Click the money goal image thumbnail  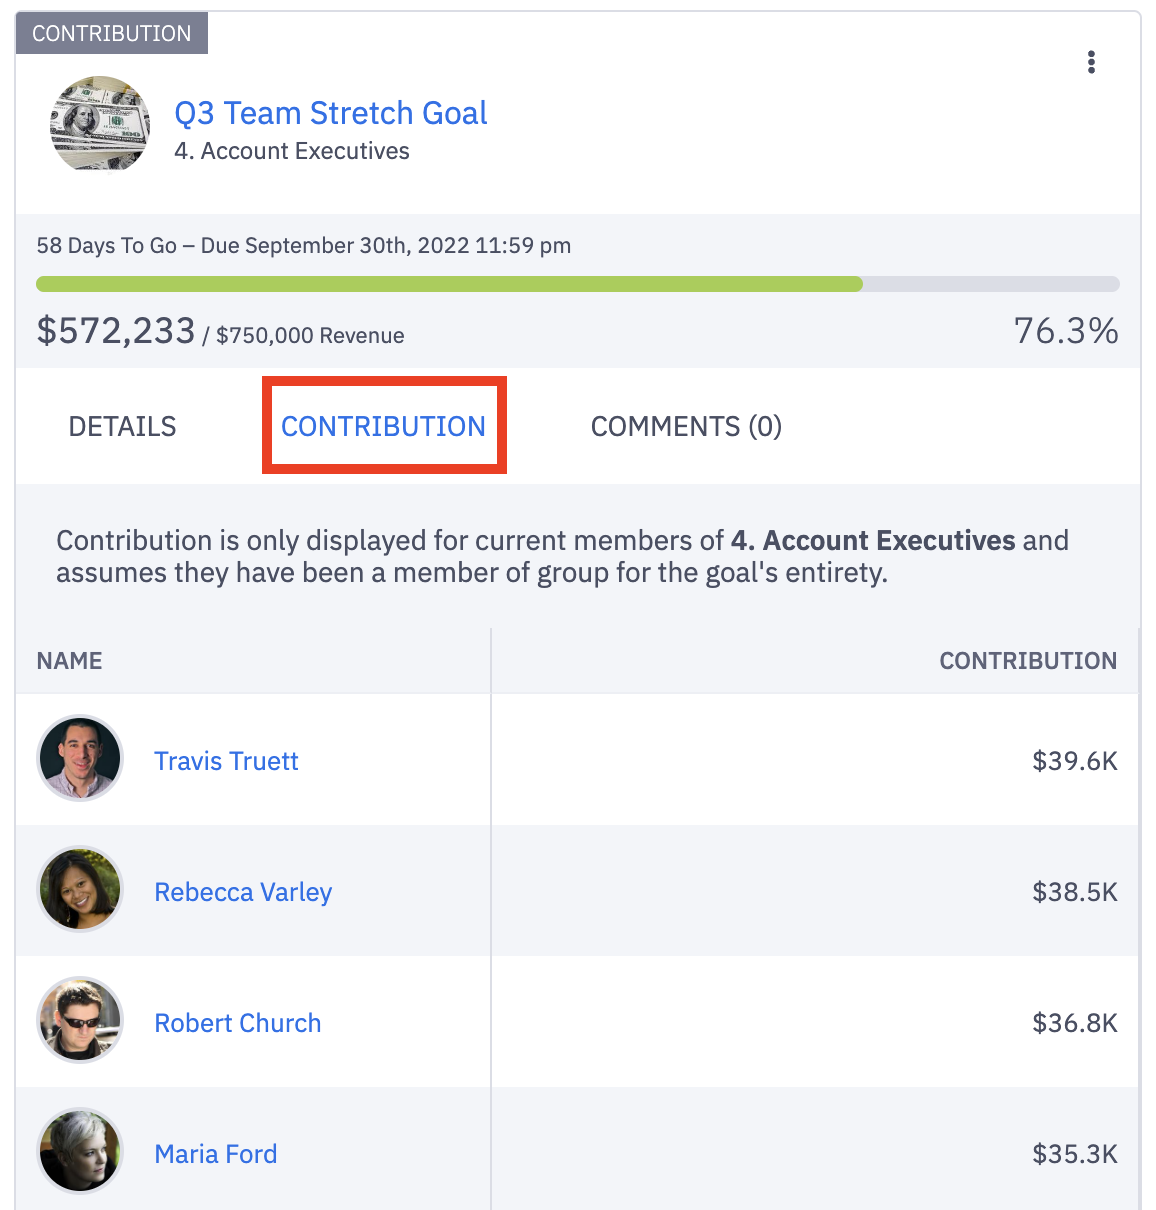click(x=100, y=124)
